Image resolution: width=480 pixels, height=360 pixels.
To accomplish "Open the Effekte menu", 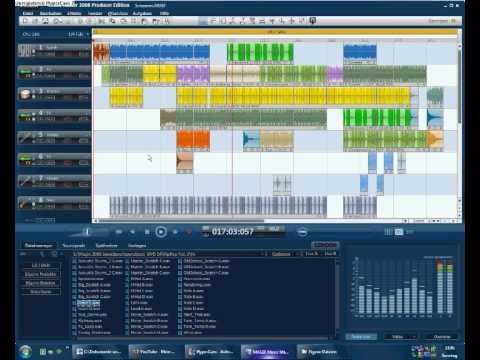I will click(x=74, y=13).
